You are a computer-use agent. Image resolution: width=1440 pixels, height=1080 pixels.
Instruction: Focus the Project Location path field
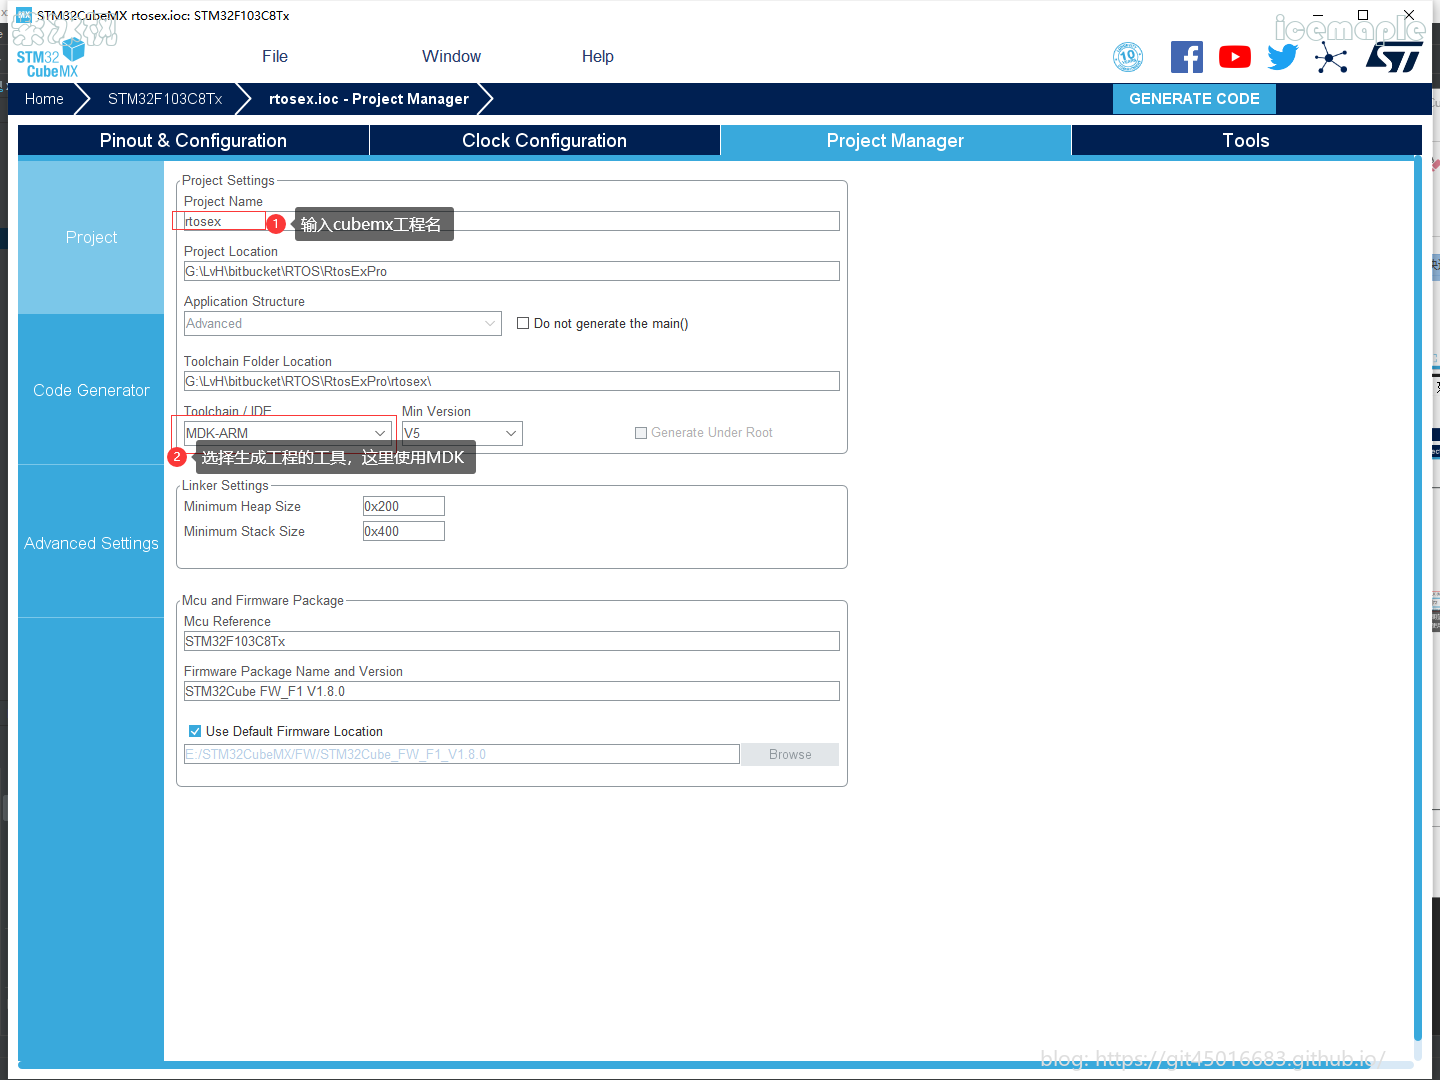[x=512, y=271]
